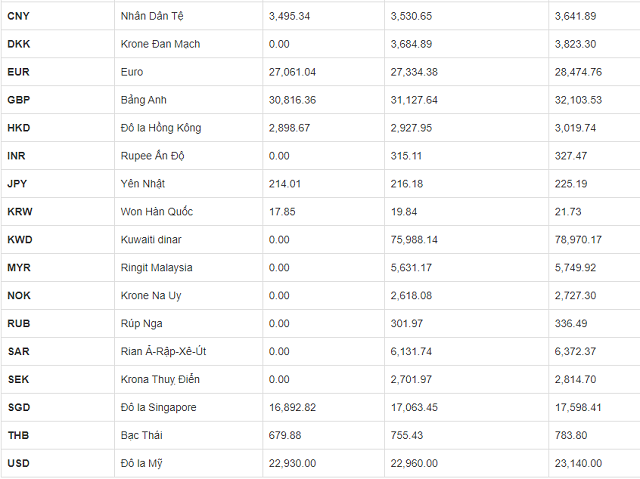640x479 pixels.
Task: Click the THB currency code
Action: 18,435
